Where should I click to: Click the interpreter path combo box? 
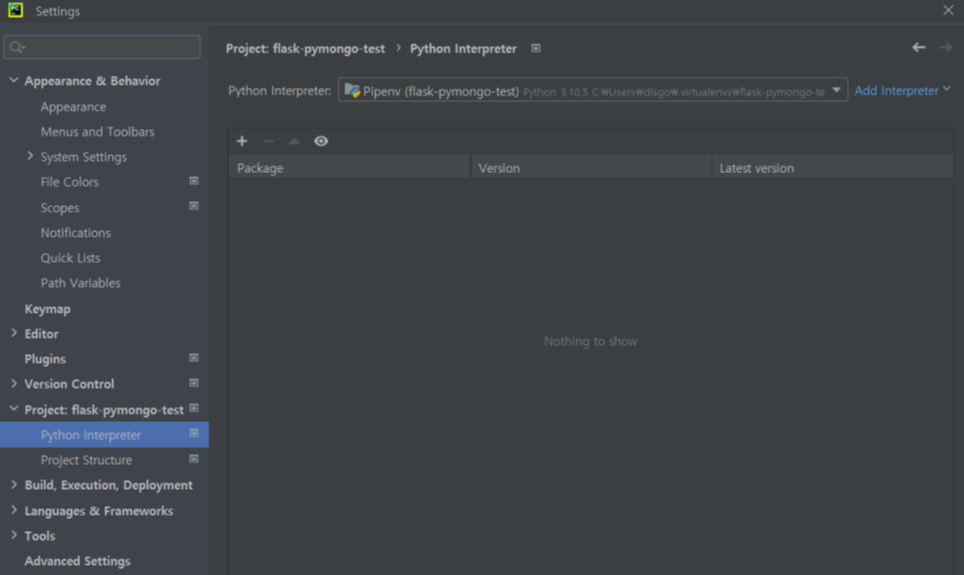click(593, 90)
